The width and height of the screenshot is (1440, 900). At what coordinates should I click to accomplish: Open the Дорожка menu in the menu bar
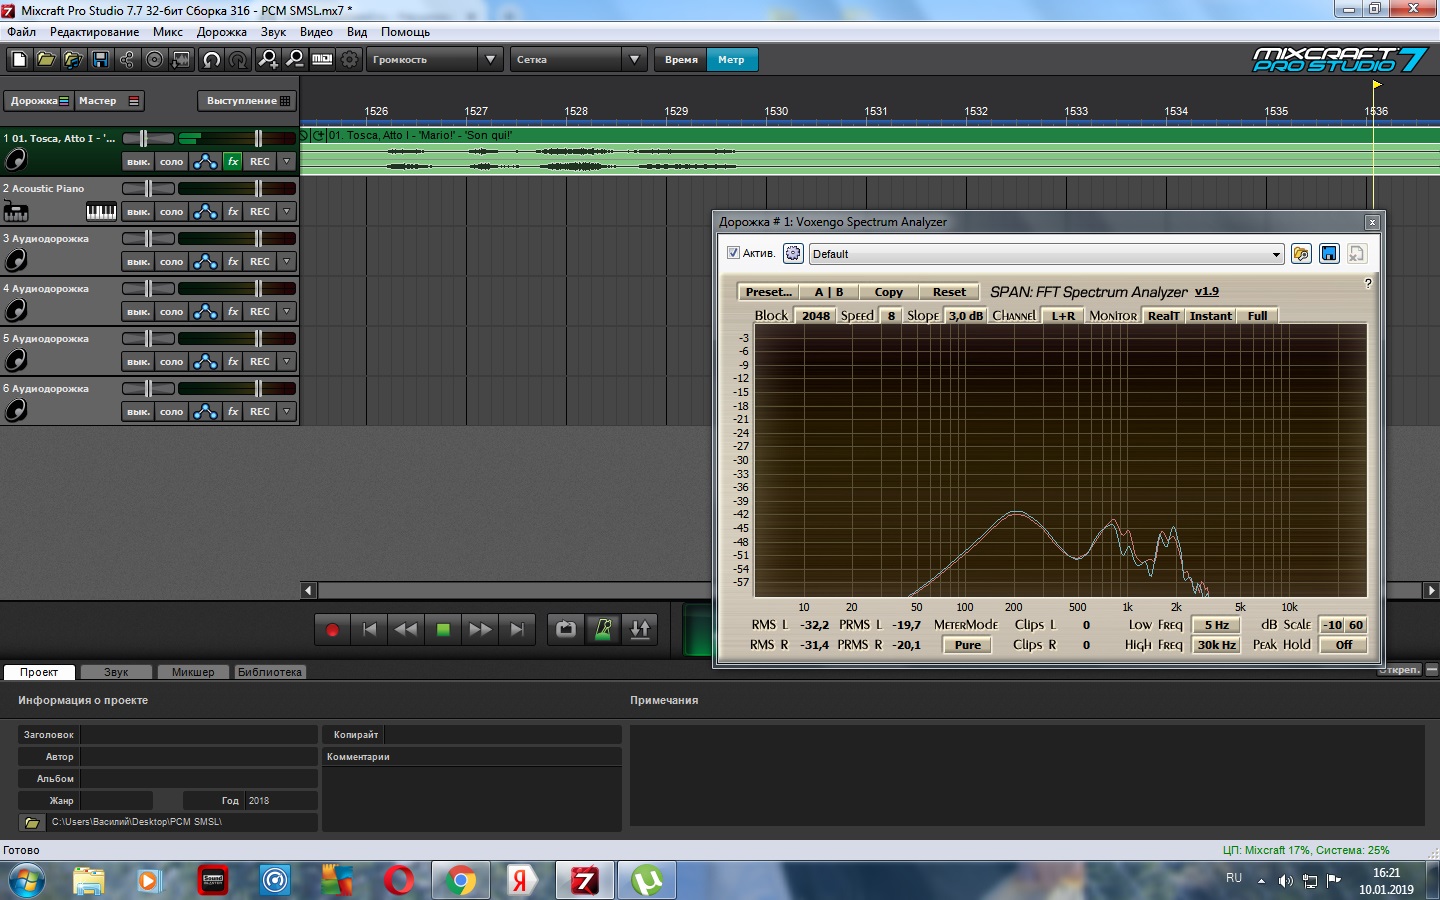click(222, 32)
